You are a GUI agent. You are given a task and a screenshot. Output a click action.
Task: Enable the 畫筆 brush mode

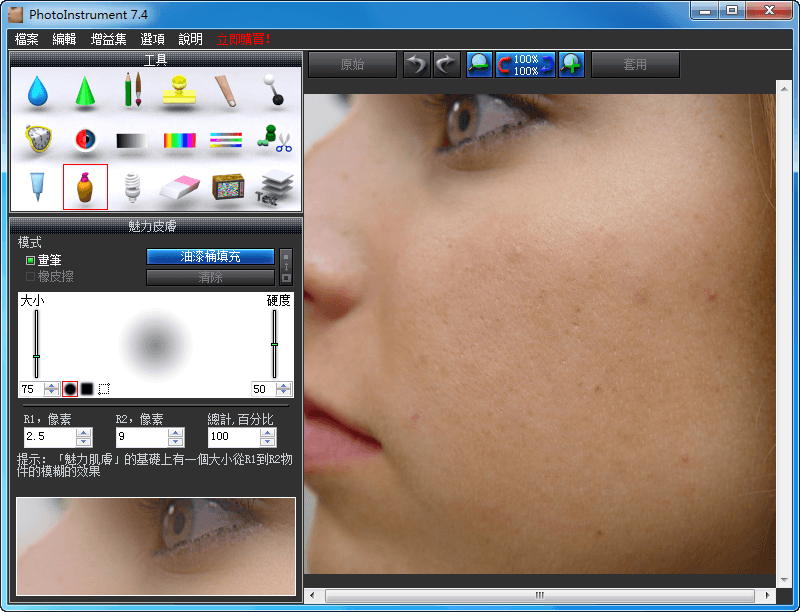[x=44, y=260]
